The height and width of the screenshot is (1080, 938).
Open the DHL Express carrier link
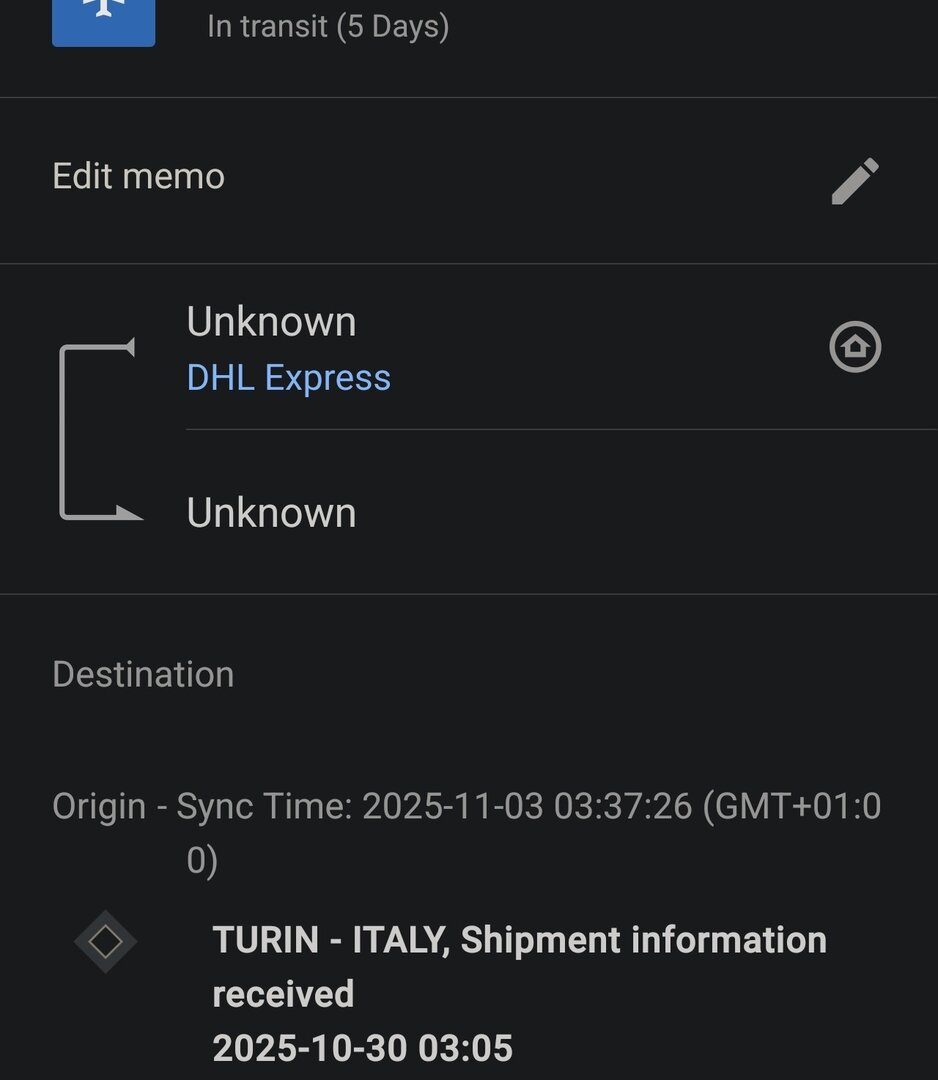pos(288,378)
